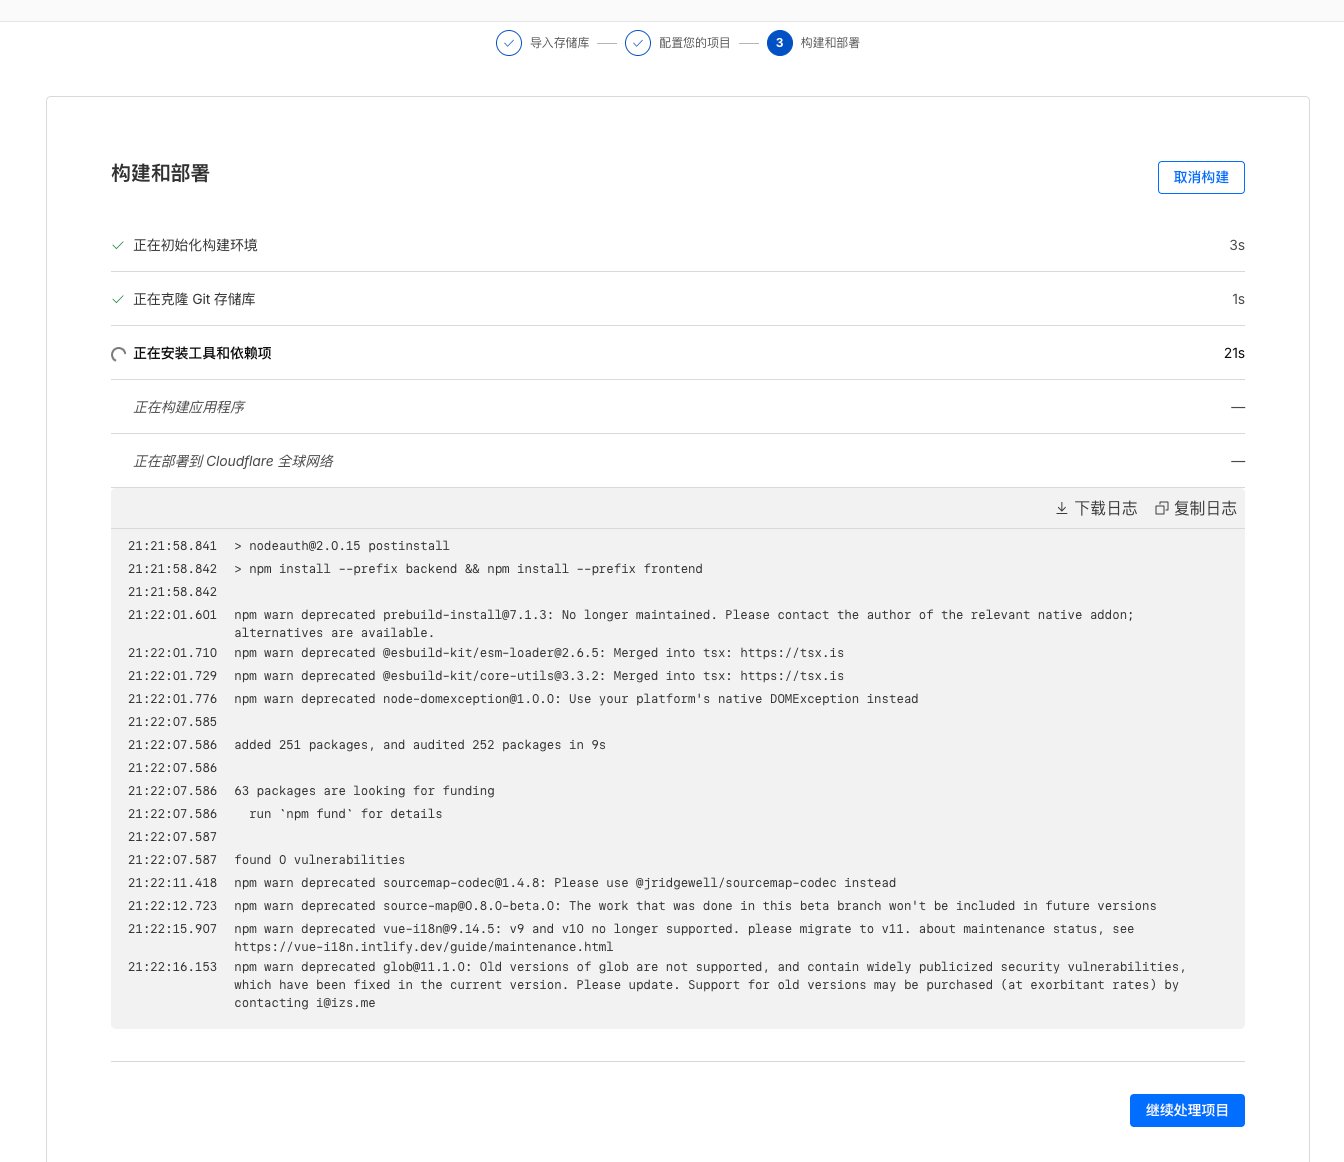Cancel the build with 取消构建 button
This screenshot has height=1162, width=1344.
(1201, 177)
